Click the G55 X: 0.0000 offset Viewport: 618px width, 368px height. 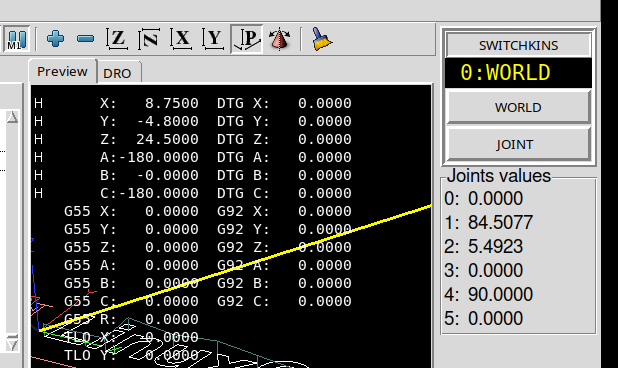(x=131, y=211)
